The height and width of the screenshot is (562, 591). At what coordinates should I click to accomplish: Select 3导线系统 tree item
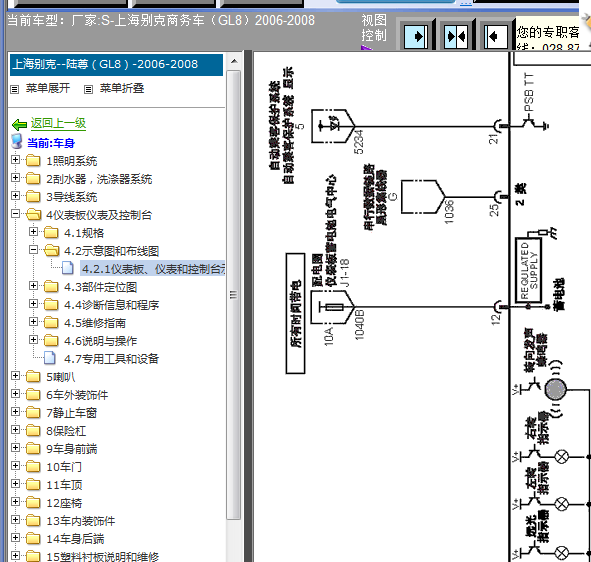(72, 197)
